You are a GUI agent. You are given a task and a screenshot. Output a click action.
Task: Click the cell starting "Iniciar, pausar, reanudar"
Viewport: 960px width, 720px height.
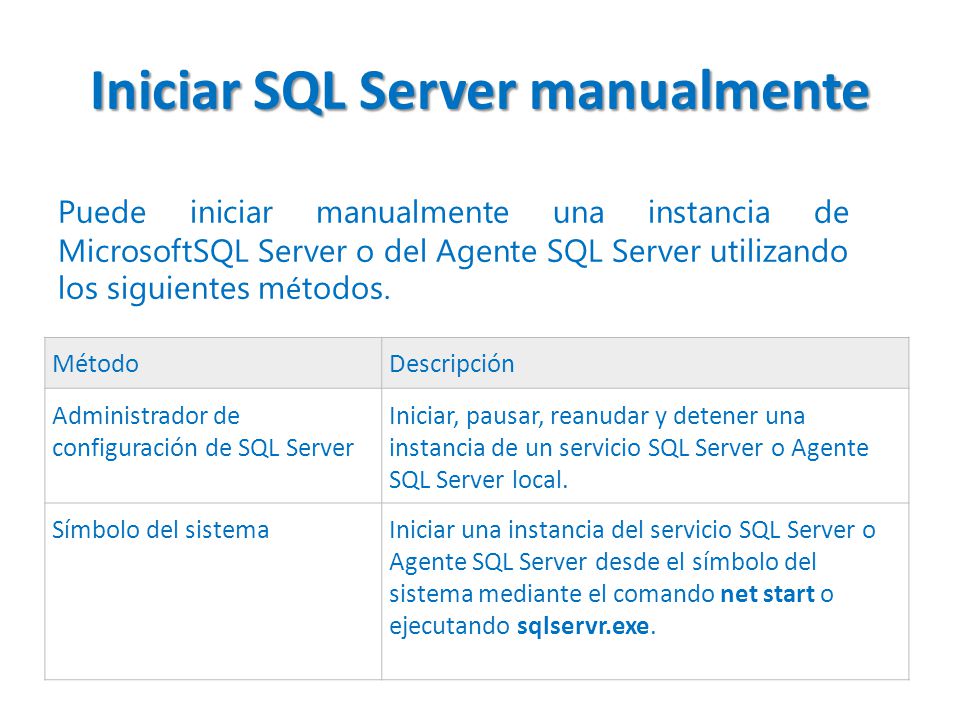[645, 446]
